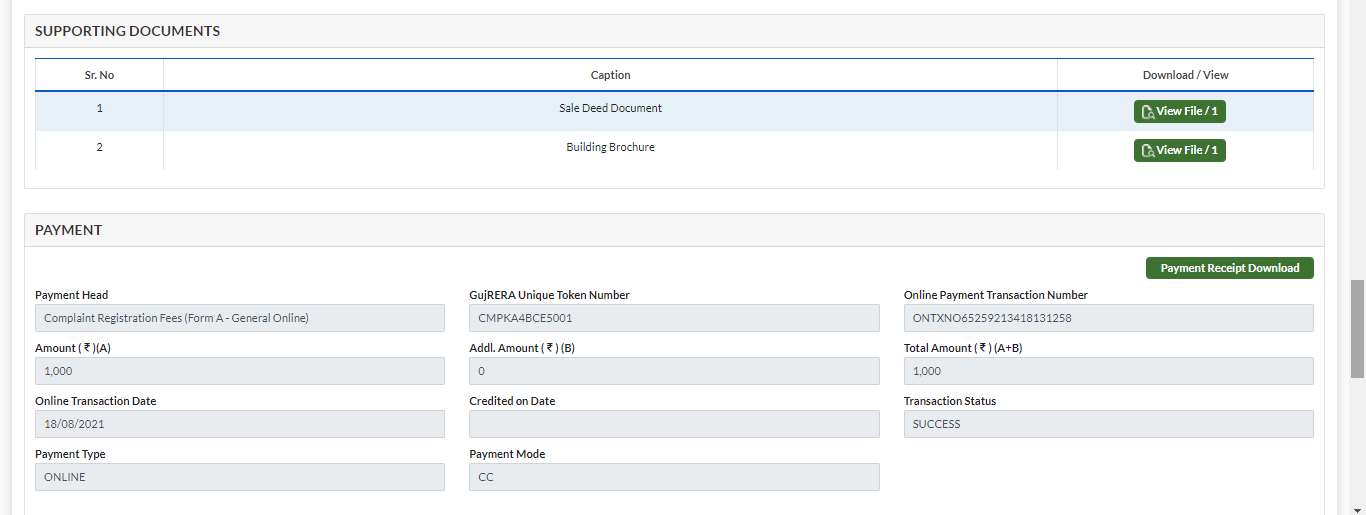Click the empty Credited on Date field
This screenshot has width=1366, height=515.
[674, 424]
